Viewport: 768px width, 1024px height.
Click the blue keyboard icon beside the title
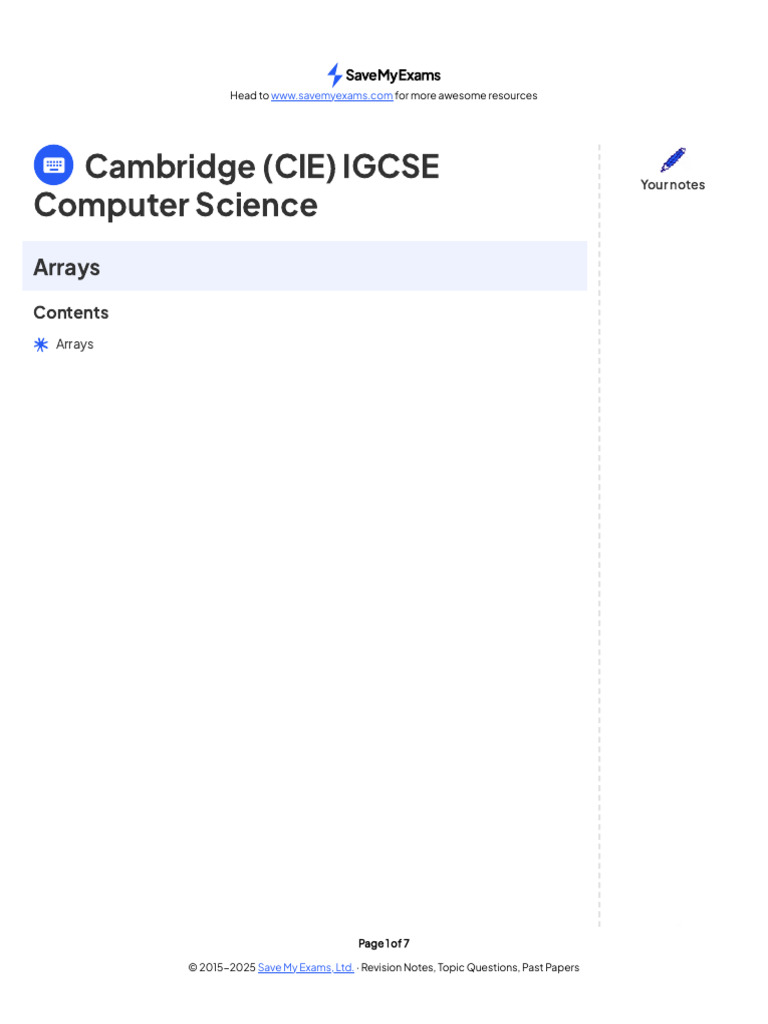click(54, 165)
